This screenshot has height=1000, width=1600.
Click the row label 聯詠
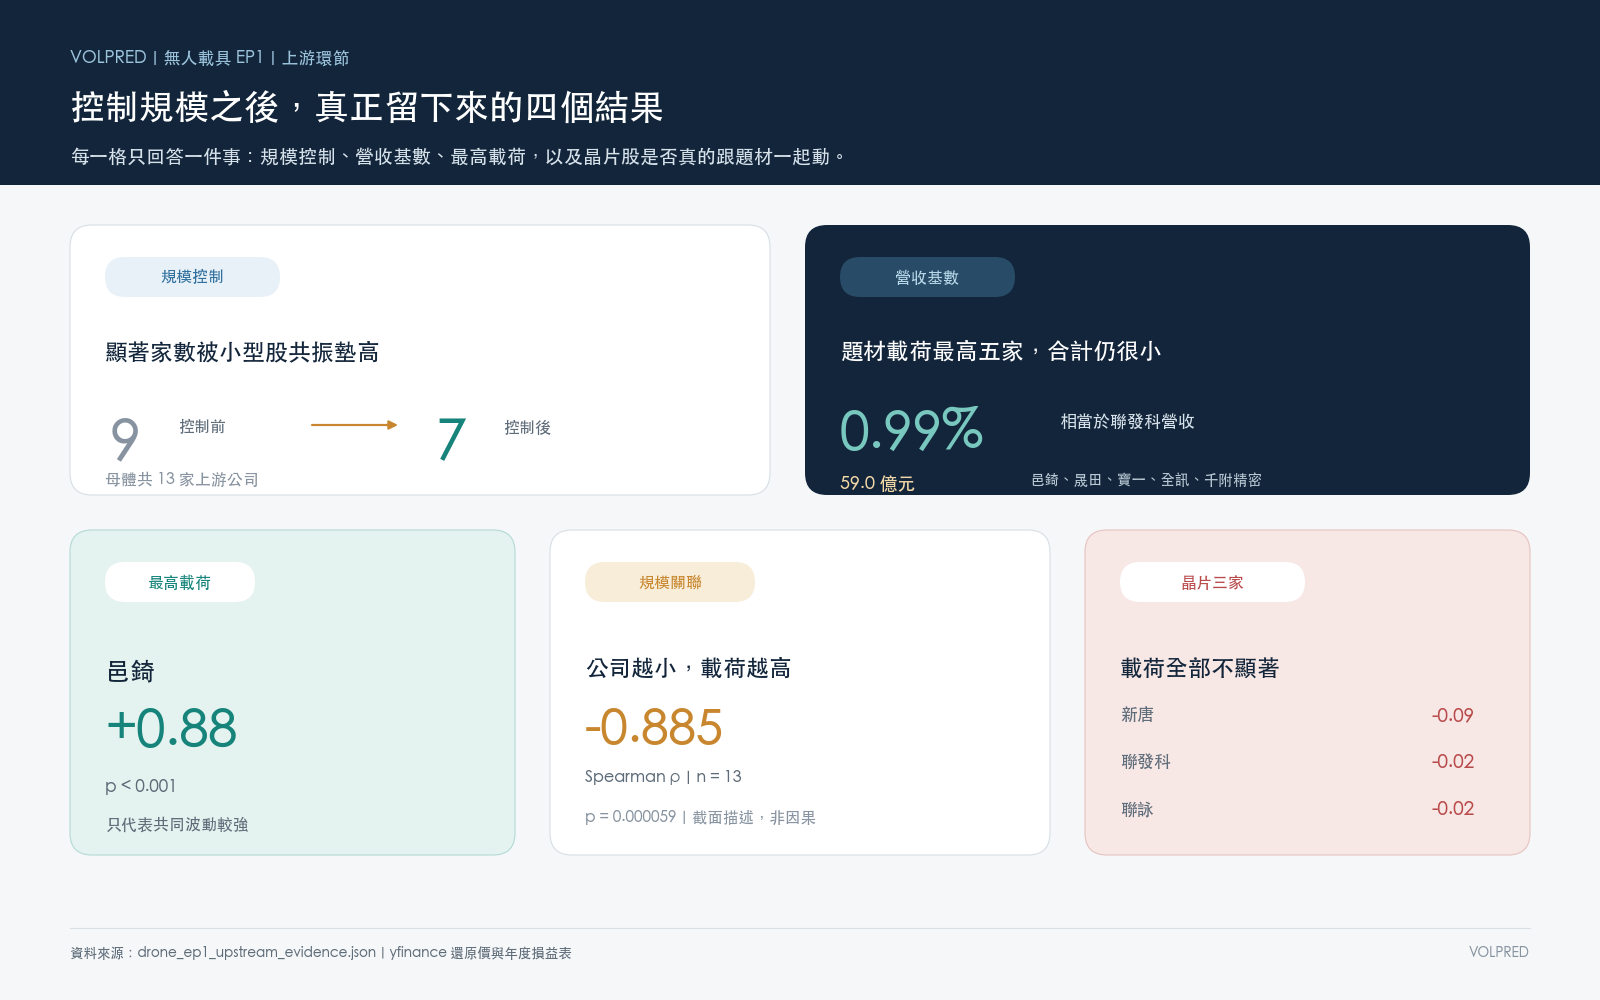[x=1137, y=809]
